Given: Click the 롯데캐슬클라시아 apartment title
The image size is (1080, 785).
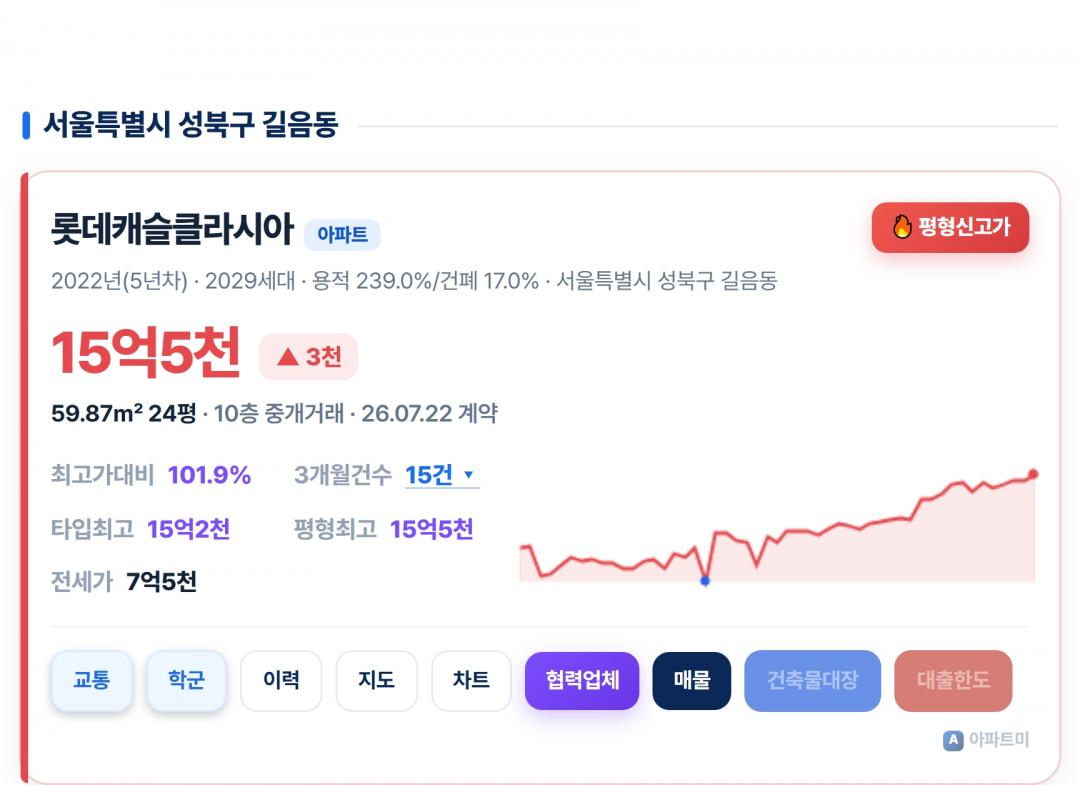Looking at the screenshot, I should pyautogui.click(x=172, y=229).
